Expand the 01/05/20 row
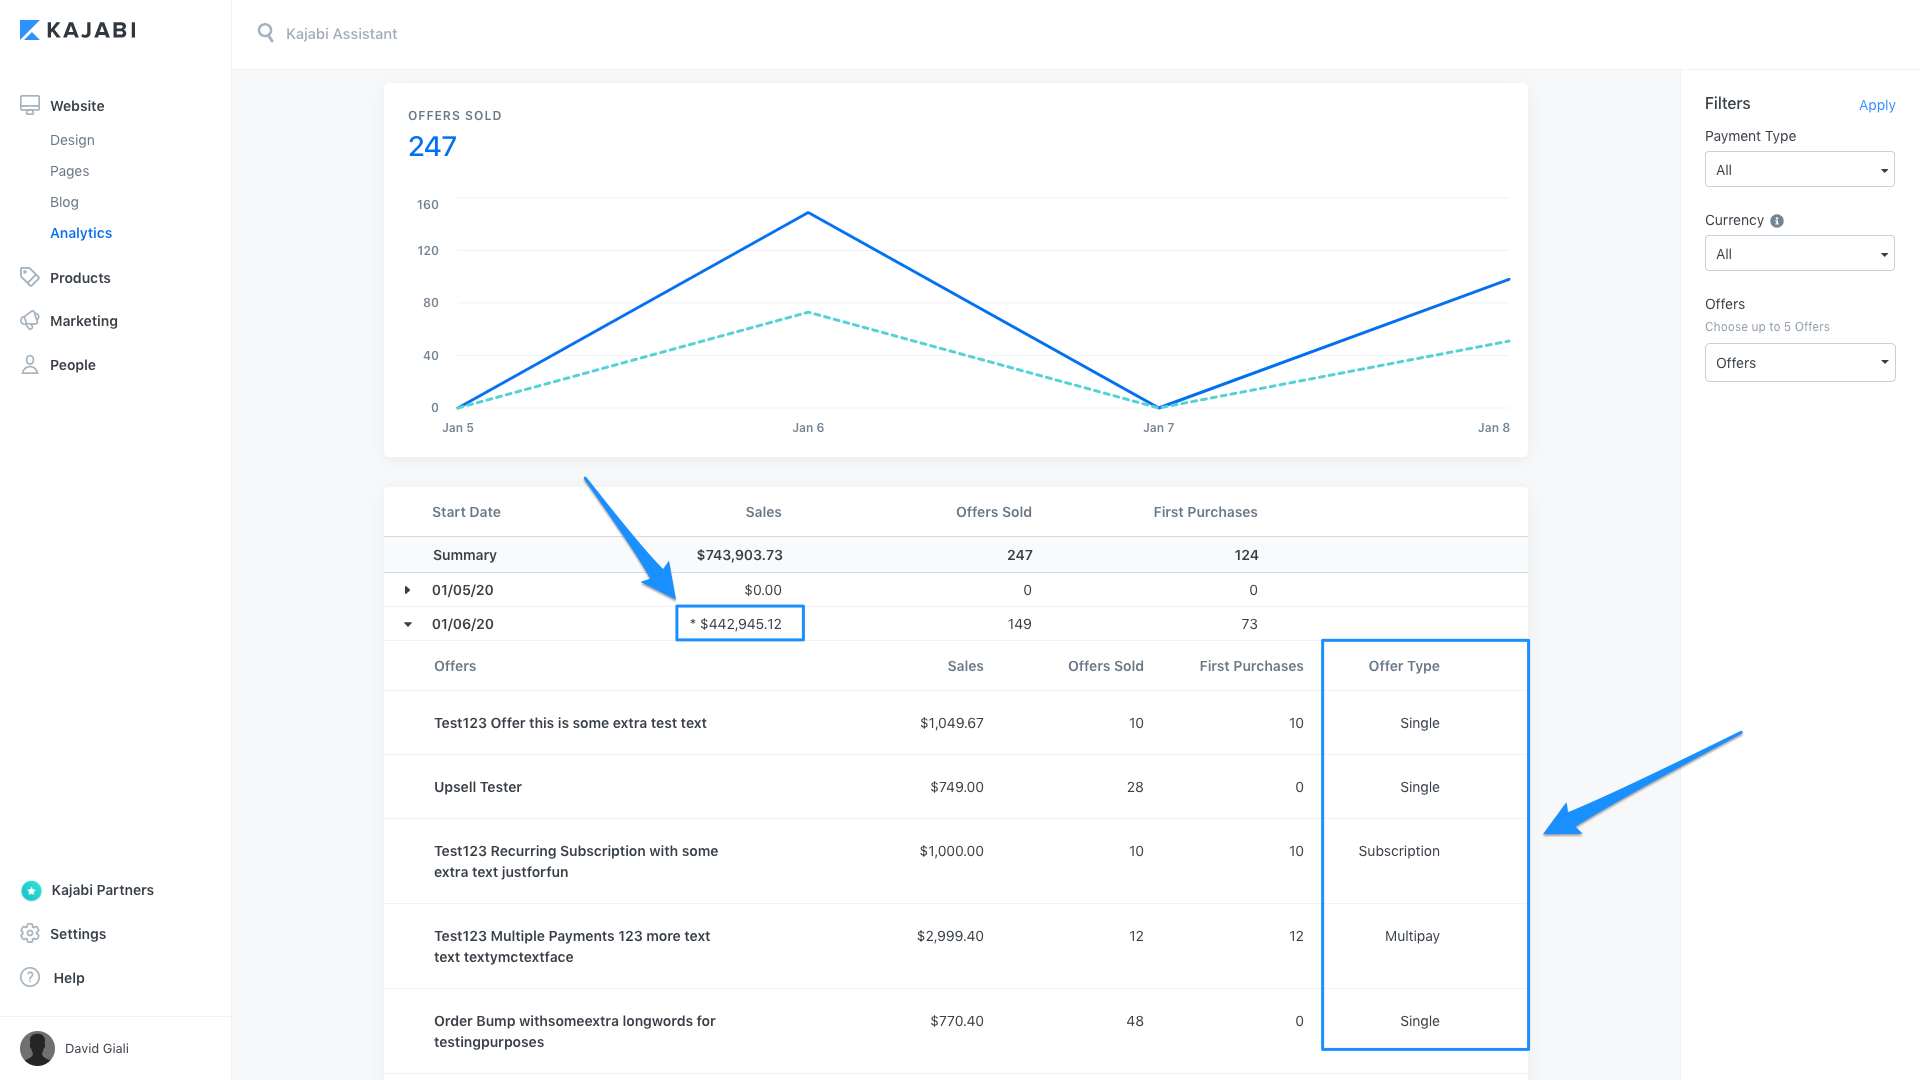This screenshot has height=1080, width=1920. pos(407,590)
